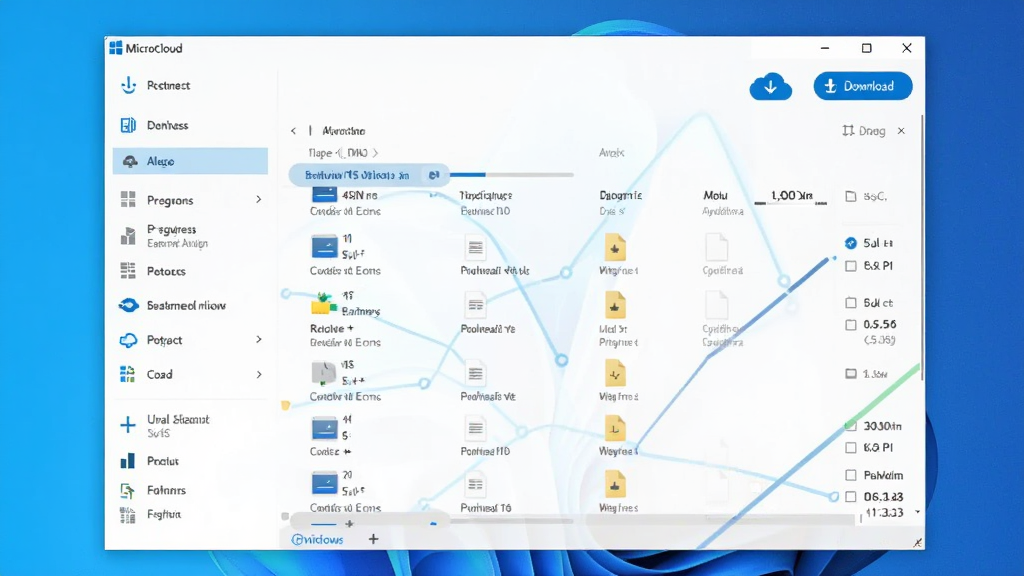Click the Coad sidebar icon

[x=127, y=374]
